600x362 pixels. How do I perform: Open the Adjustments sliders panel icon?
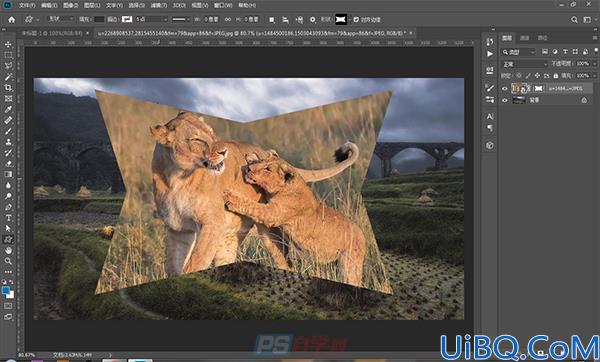[x=490, y=99]
